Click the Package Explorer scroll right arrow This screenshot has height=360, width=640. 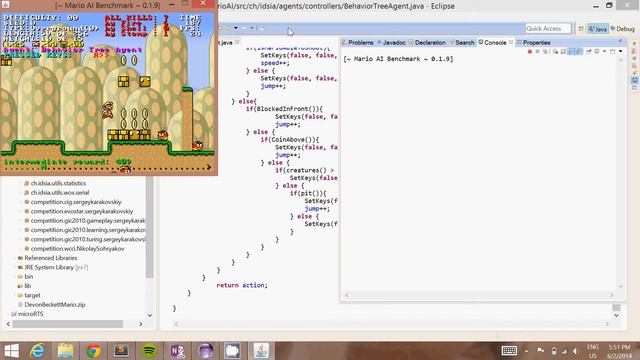pyautogui.click(x=141, y=324)
